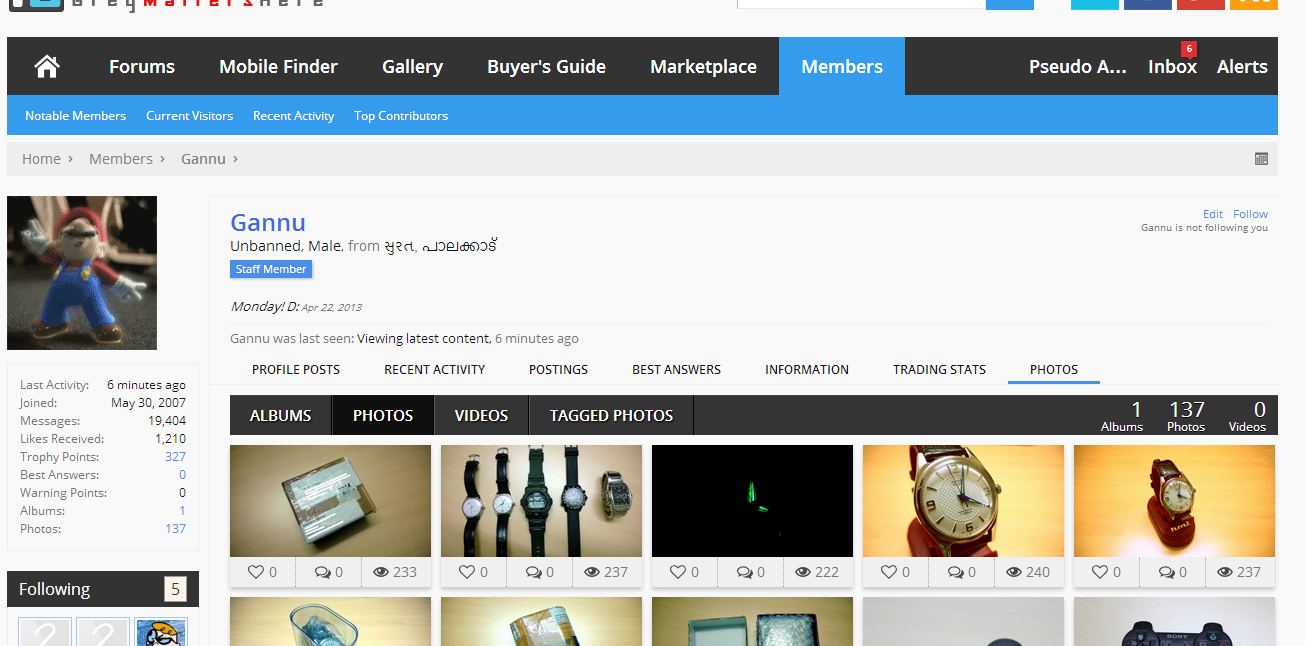
Task: Click the Following count 5
Action: [x=176, y=589]
